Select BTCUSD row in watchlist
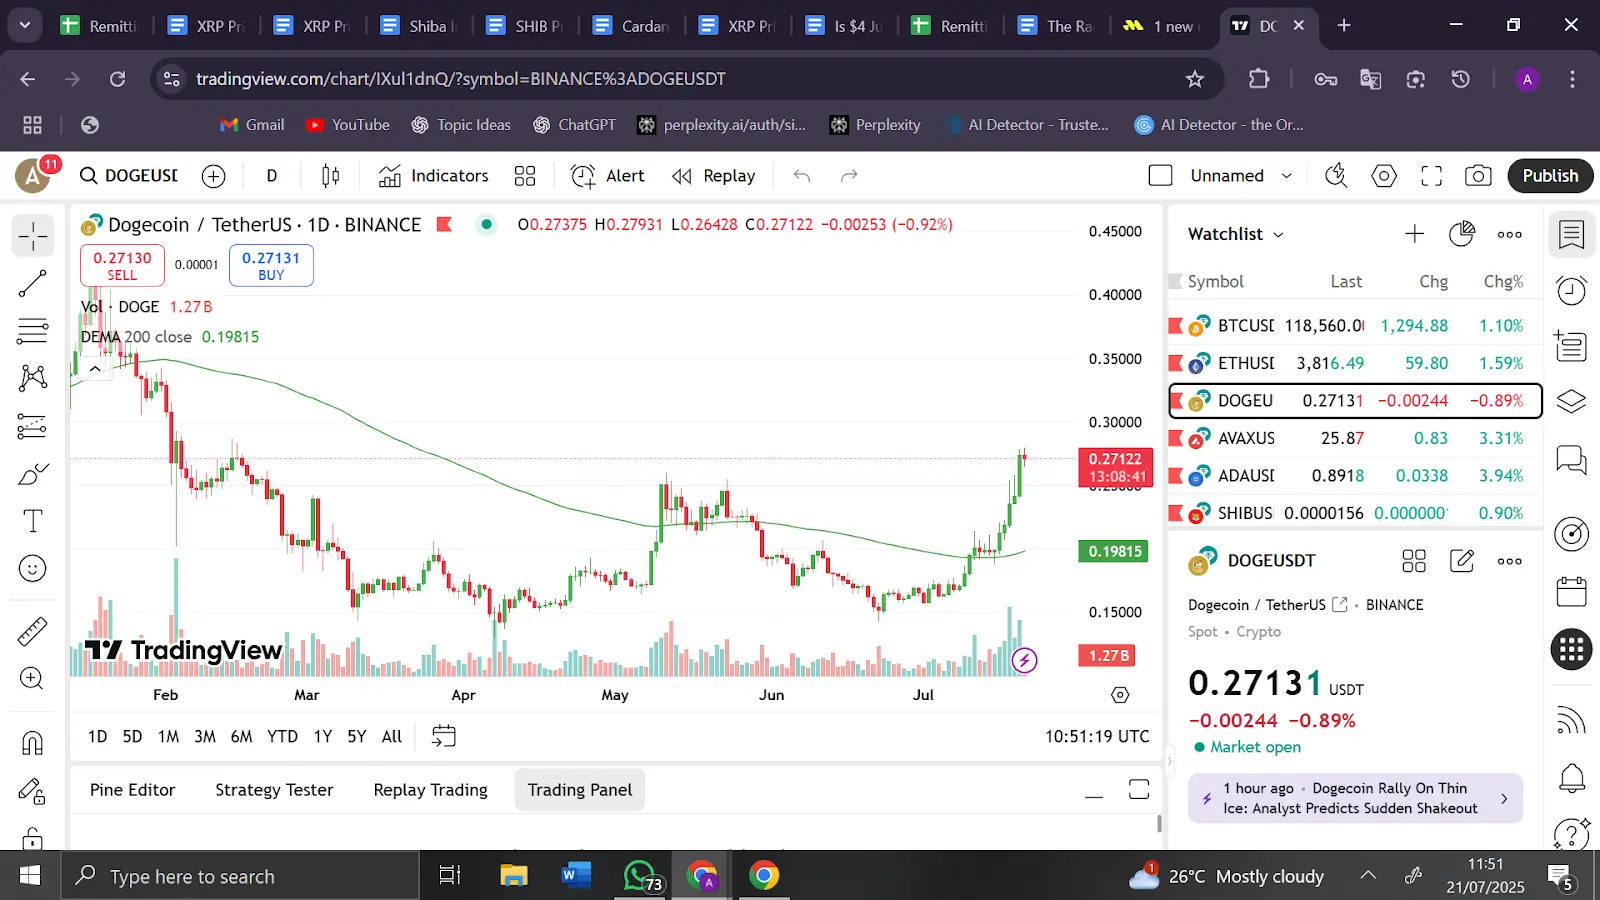 coord(1355,326)
